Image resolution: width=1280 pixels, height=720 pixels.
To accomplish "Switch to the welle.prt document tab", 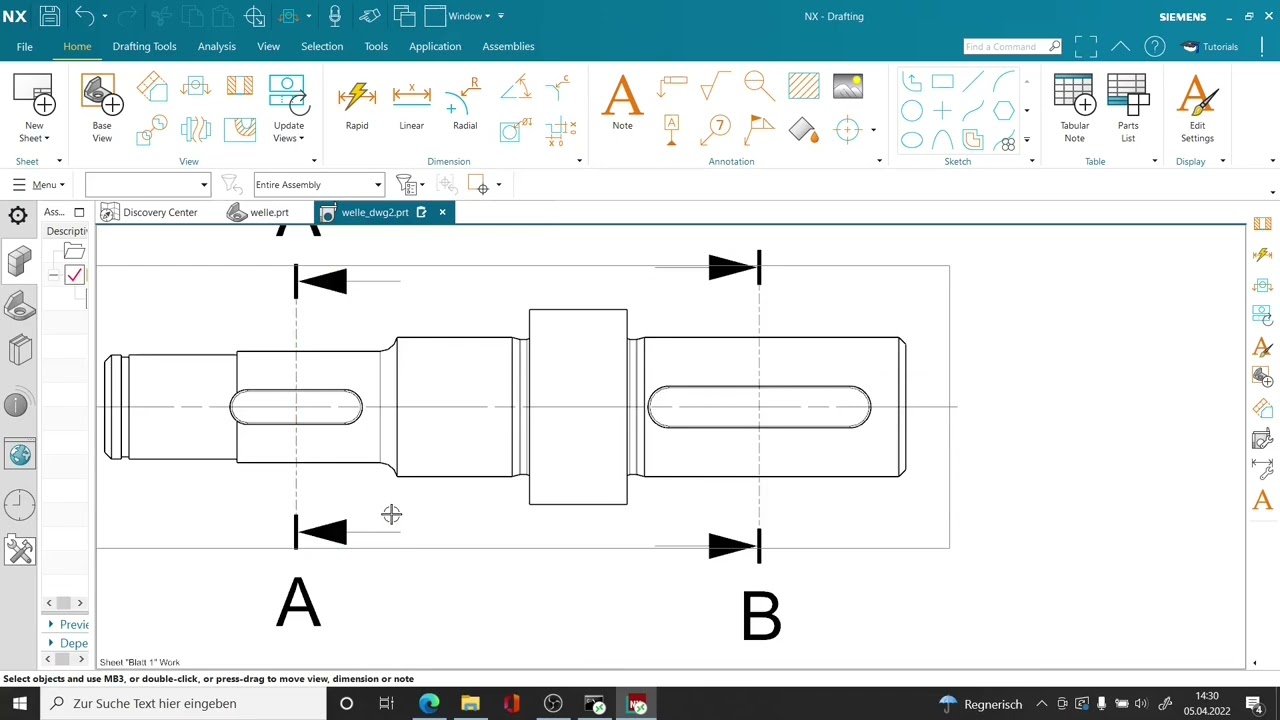I will coord(258,212).
